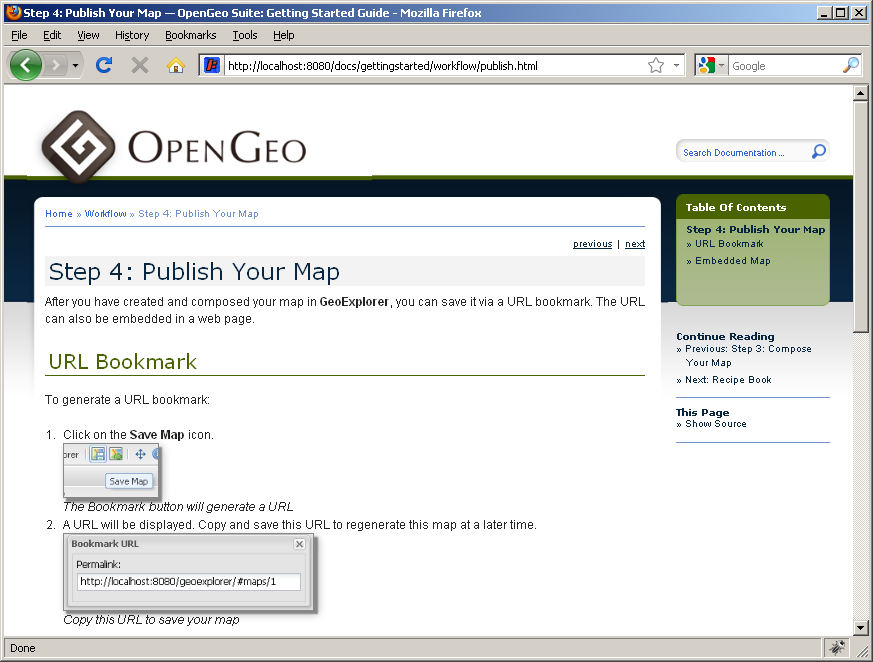Screen dimensions: 873x662
Task: Reload the page with the refresh icon
Action: [x=103, y=65]
